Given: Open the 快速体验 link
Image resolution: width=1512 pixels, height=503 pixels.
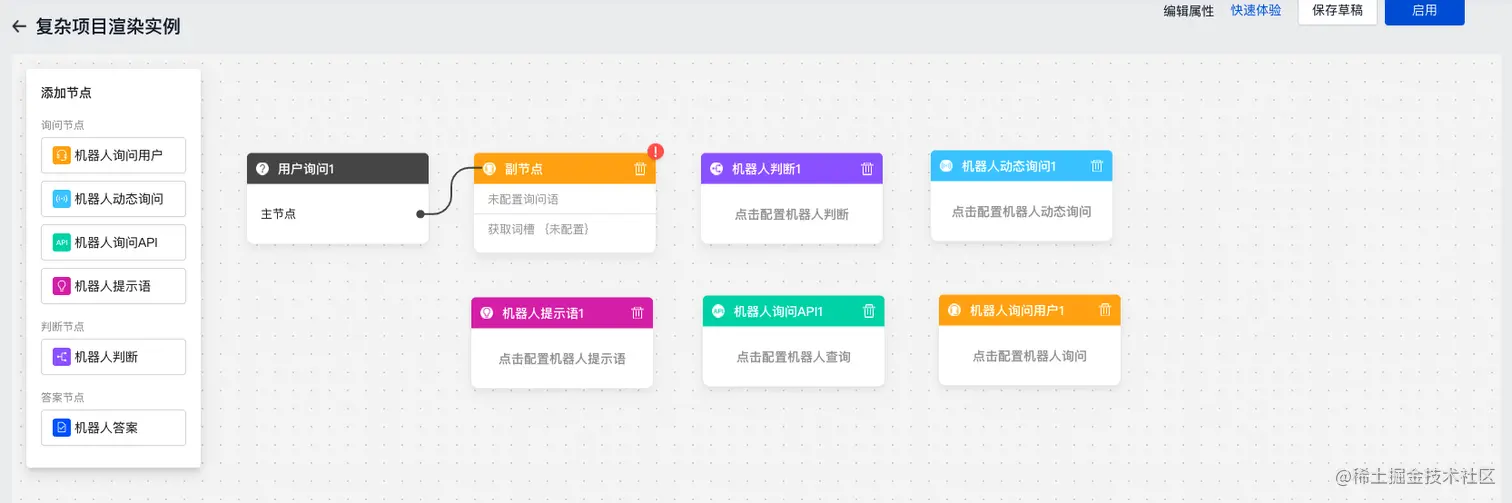Looking at the screenshot, I should click(1255, 11).
